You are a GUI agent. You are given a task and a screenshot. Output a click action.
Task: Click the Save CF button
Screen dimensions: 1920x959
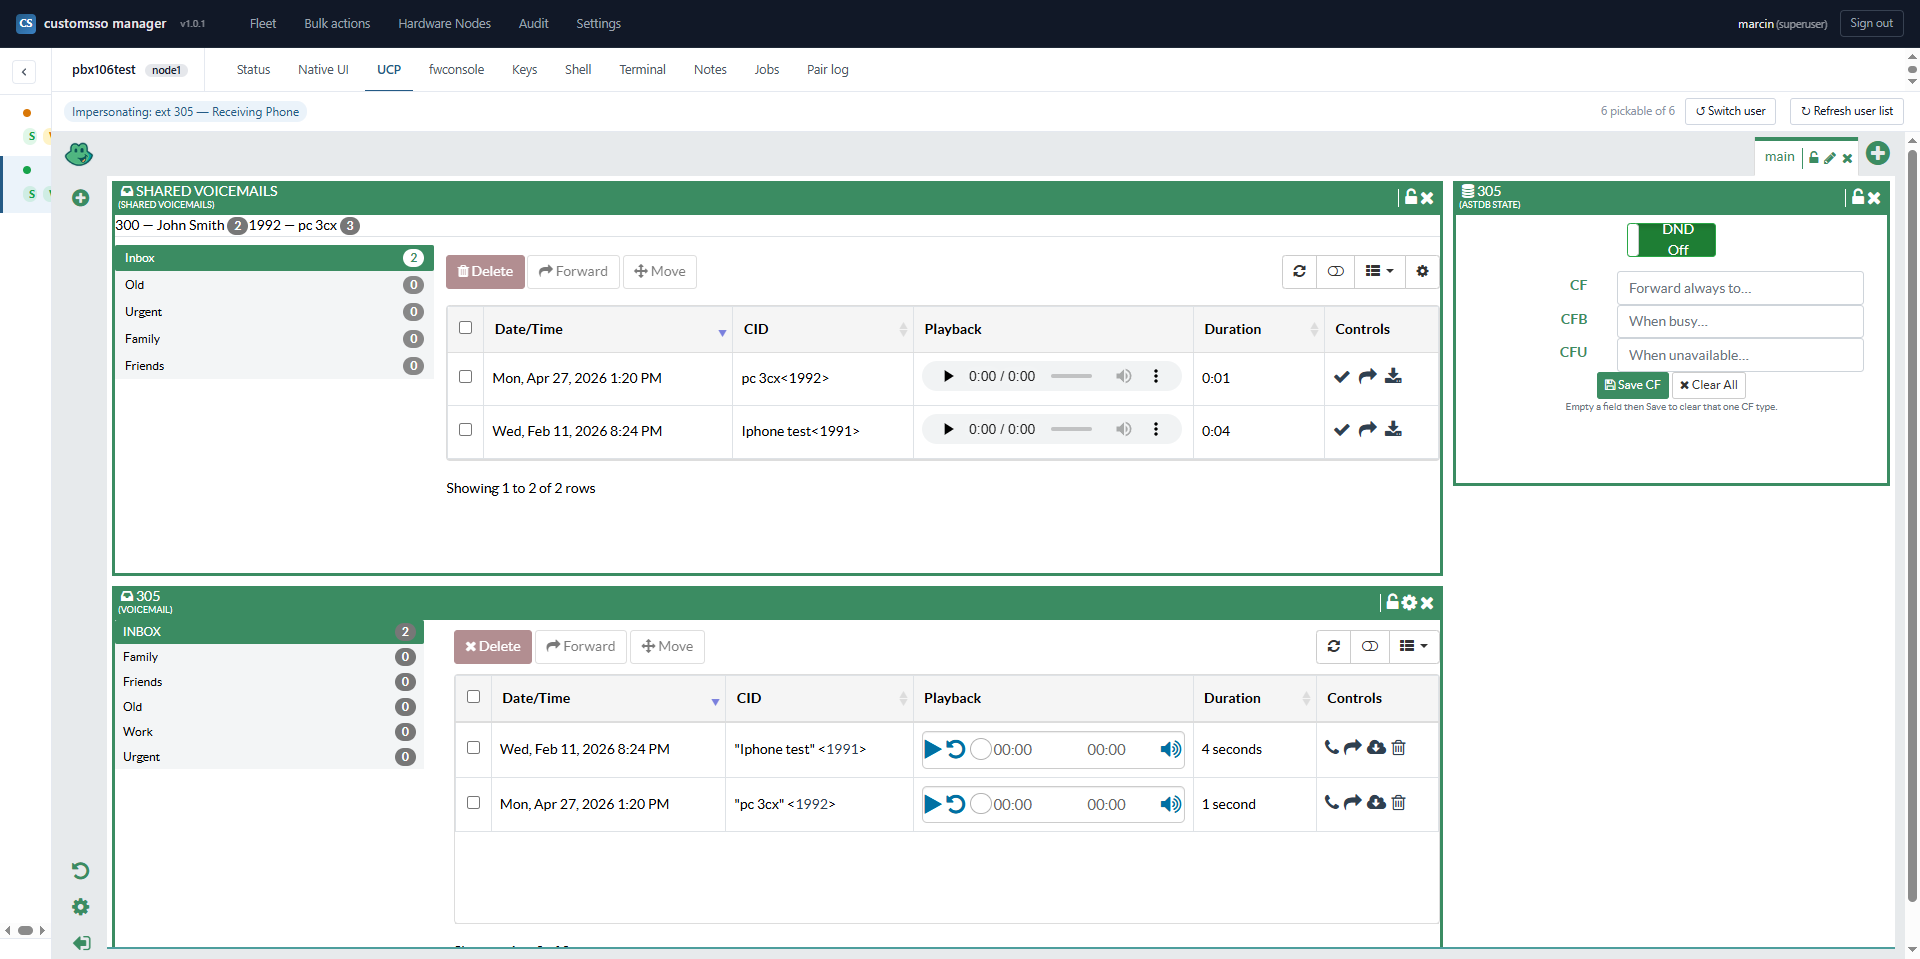(1632, 385)
